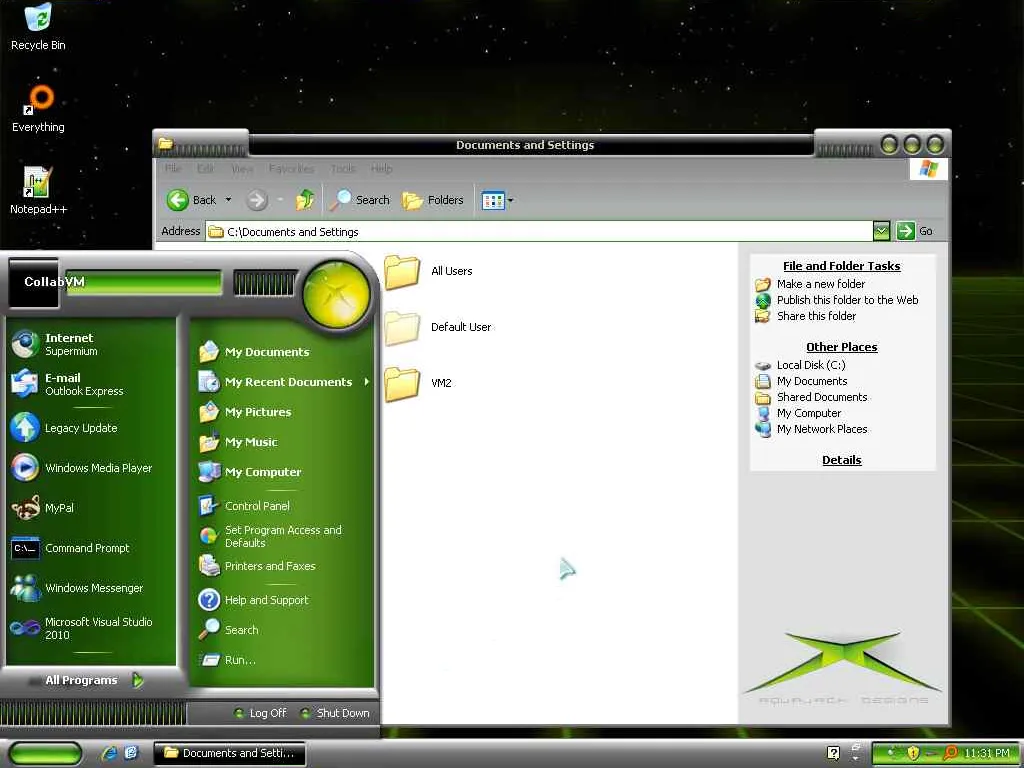Launch MyPal browser from Start menu
This screenshot has height=768, width=1024.
91,508
